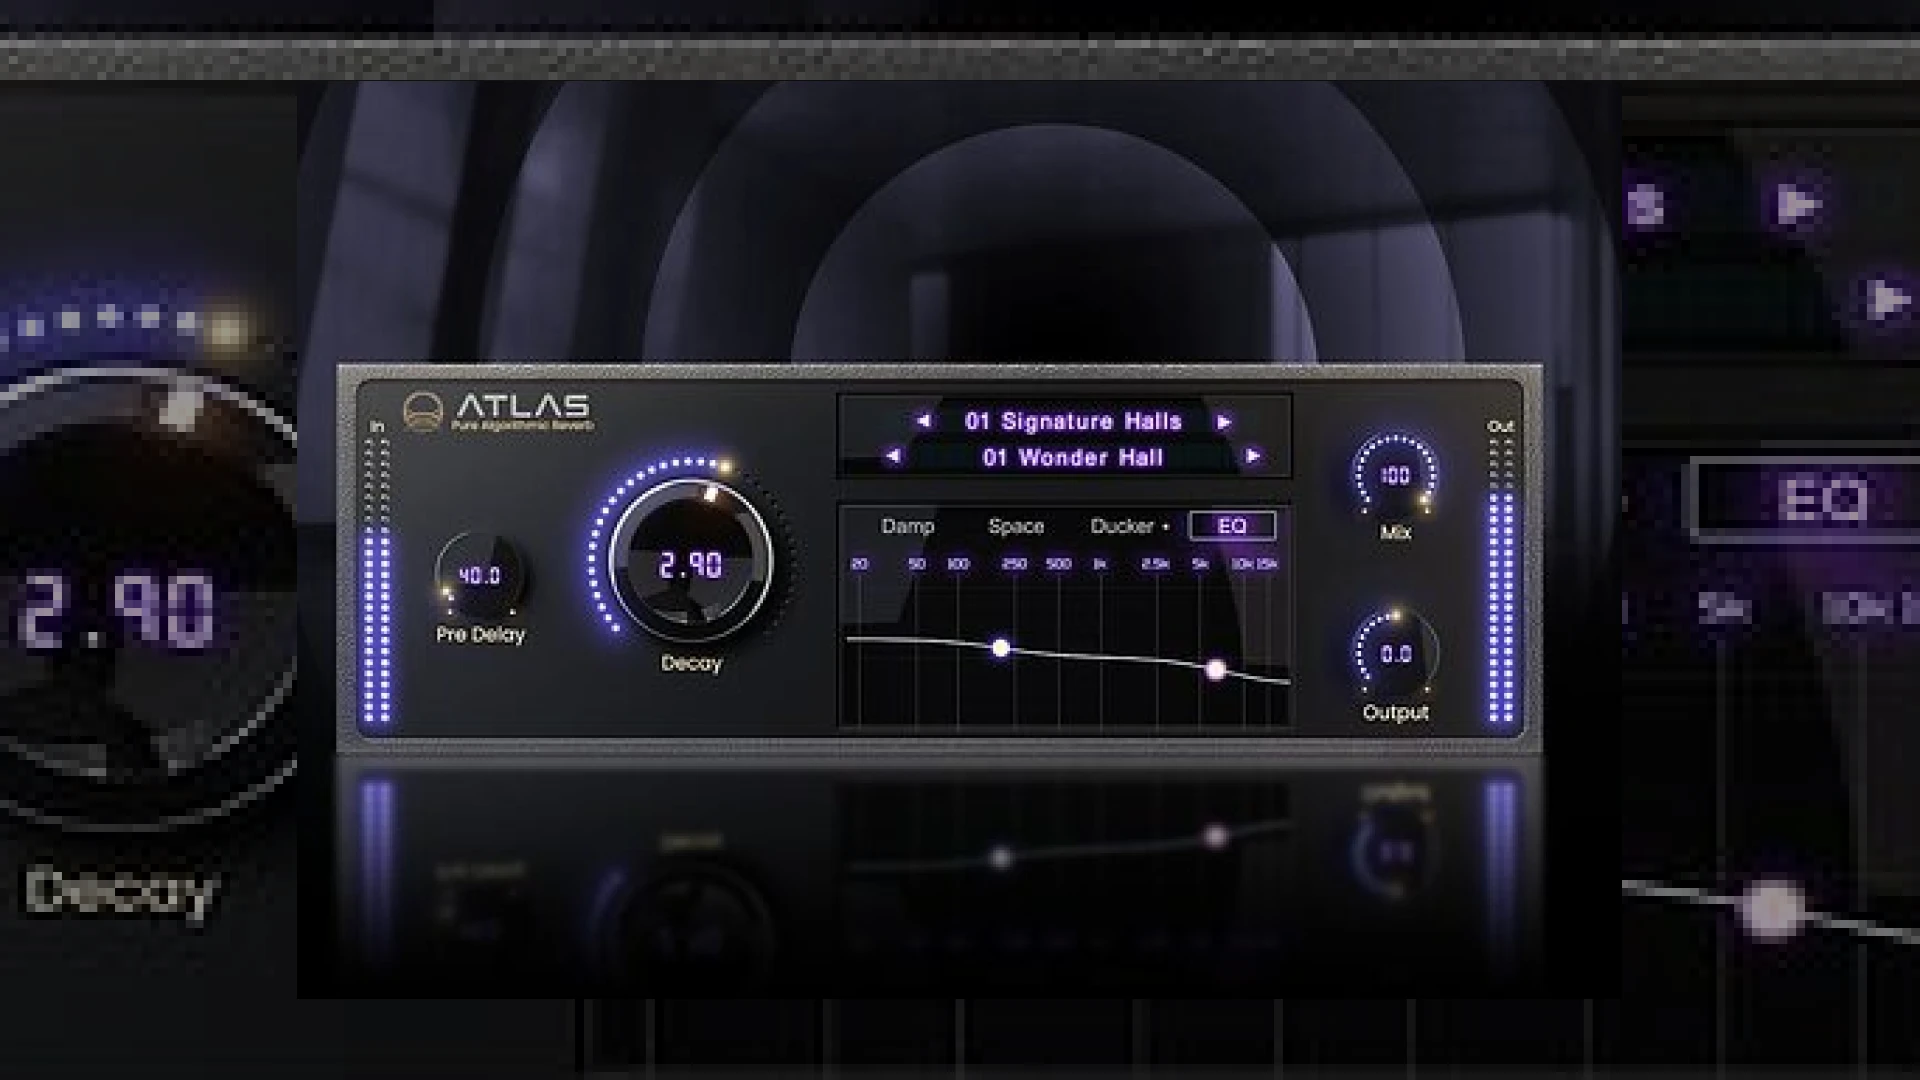Click the 2.90 decay value display
1920x1080 pixels.
tap(690, 565)
